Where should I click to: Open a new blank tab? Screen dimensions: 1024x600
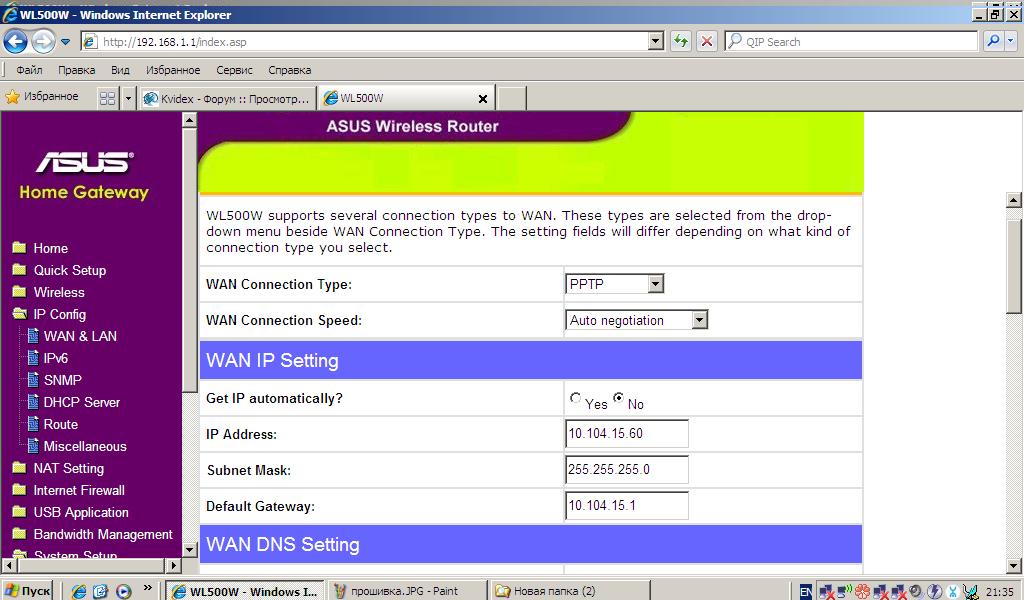coord(512,99)
